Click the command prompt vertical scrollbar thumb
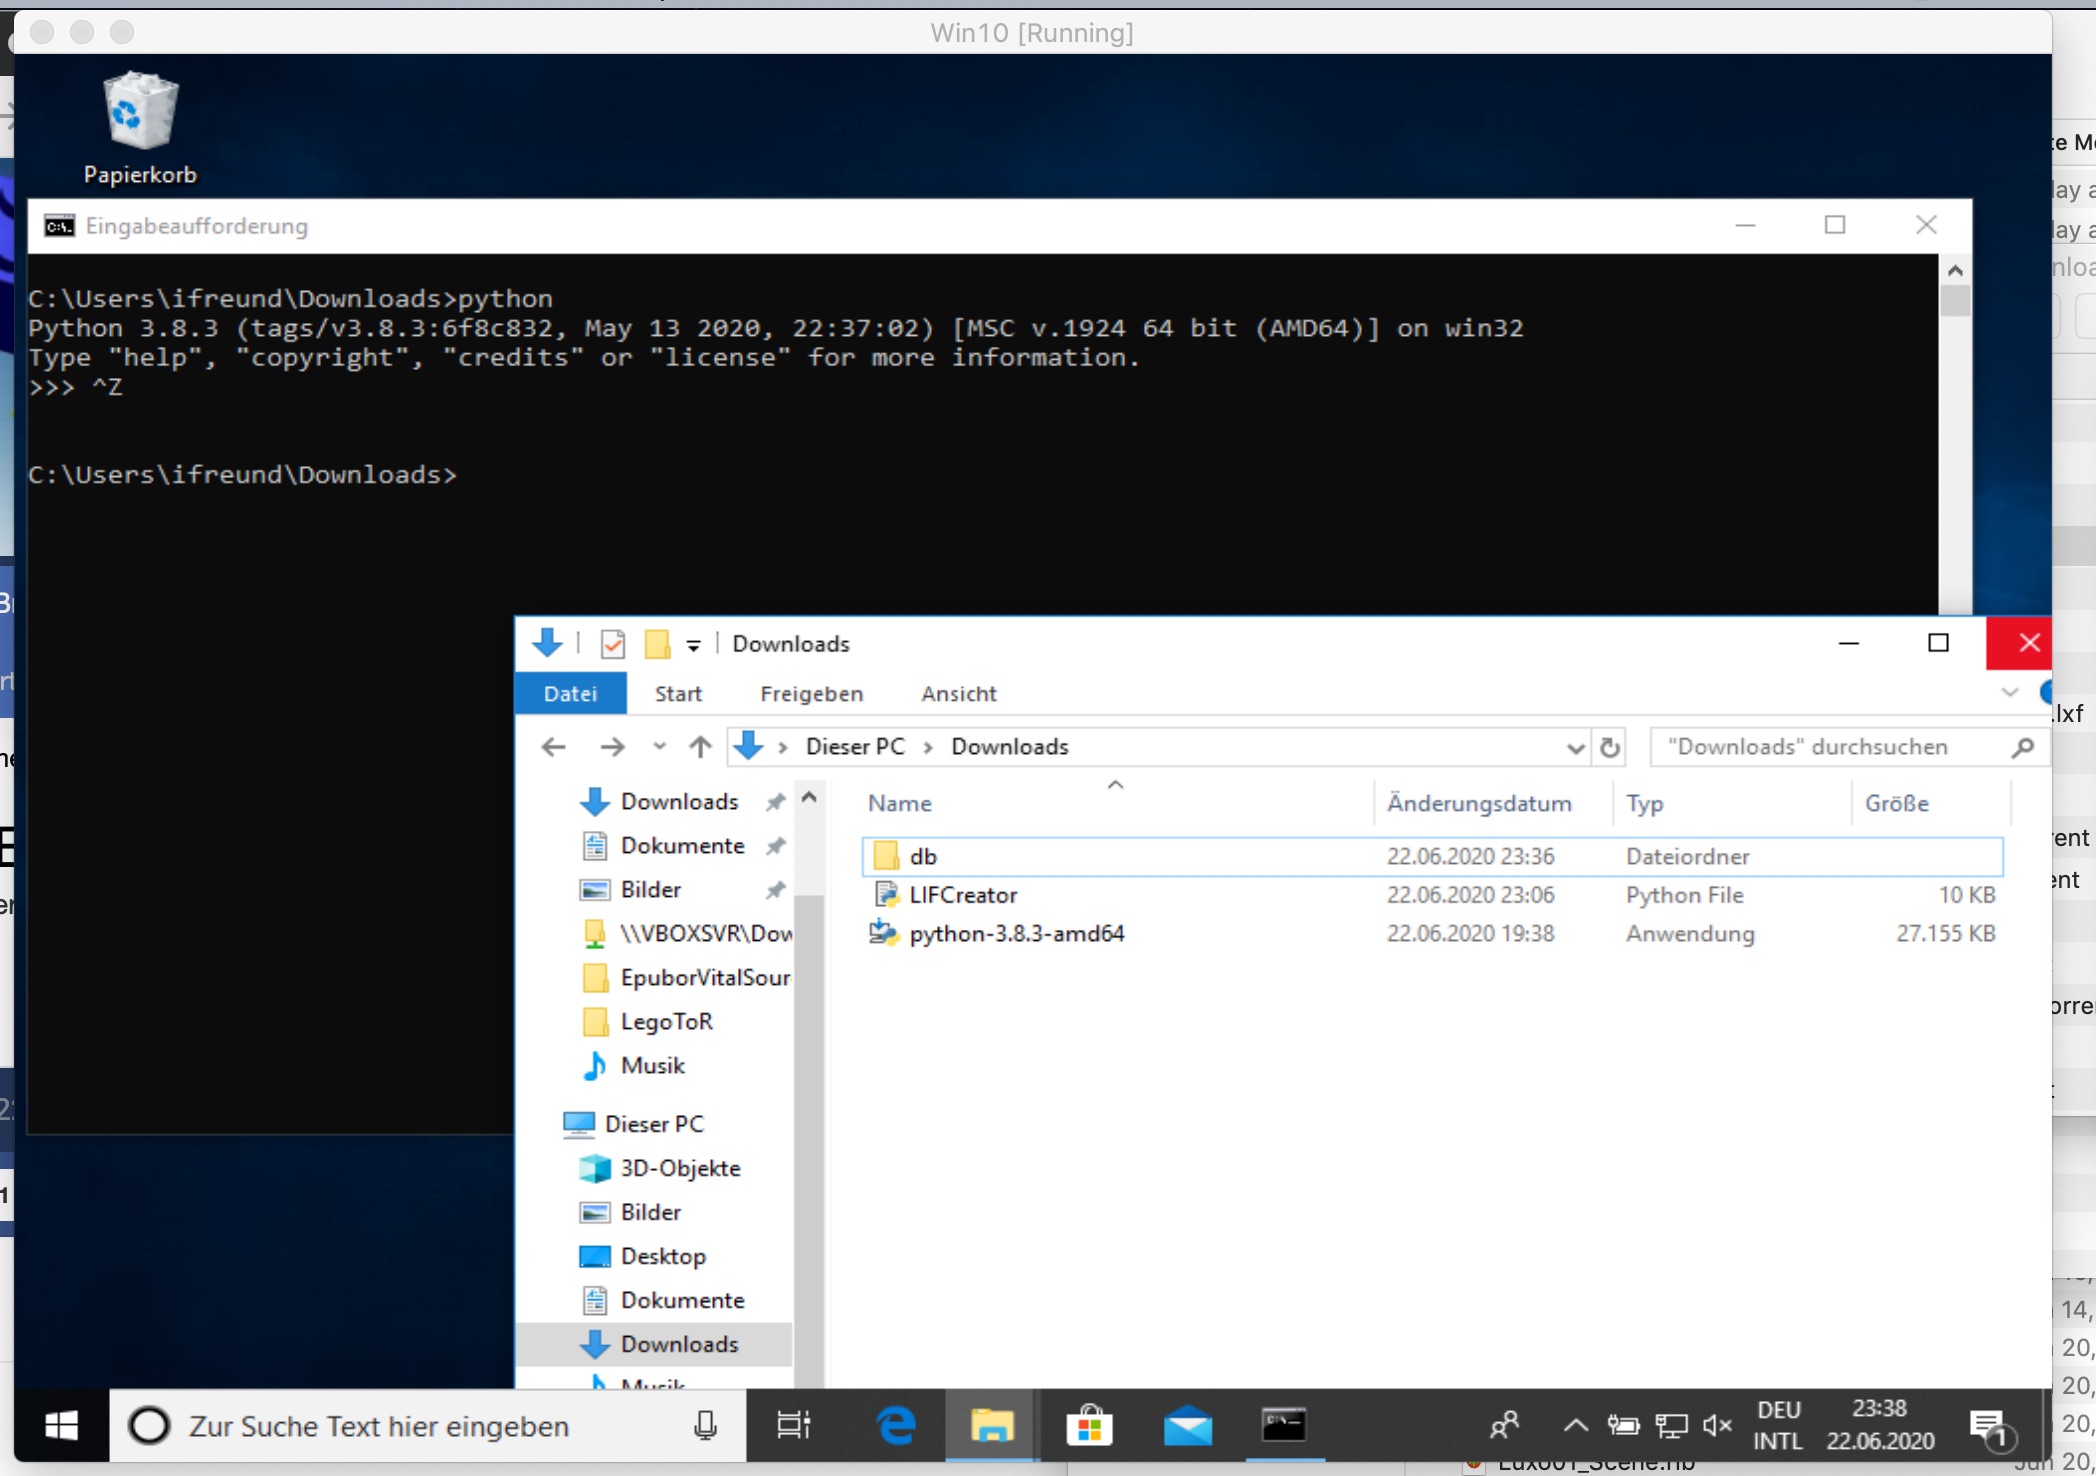Image resolution: width=2096 pixels, height=1476 pixels. [x=1955, y=300]
